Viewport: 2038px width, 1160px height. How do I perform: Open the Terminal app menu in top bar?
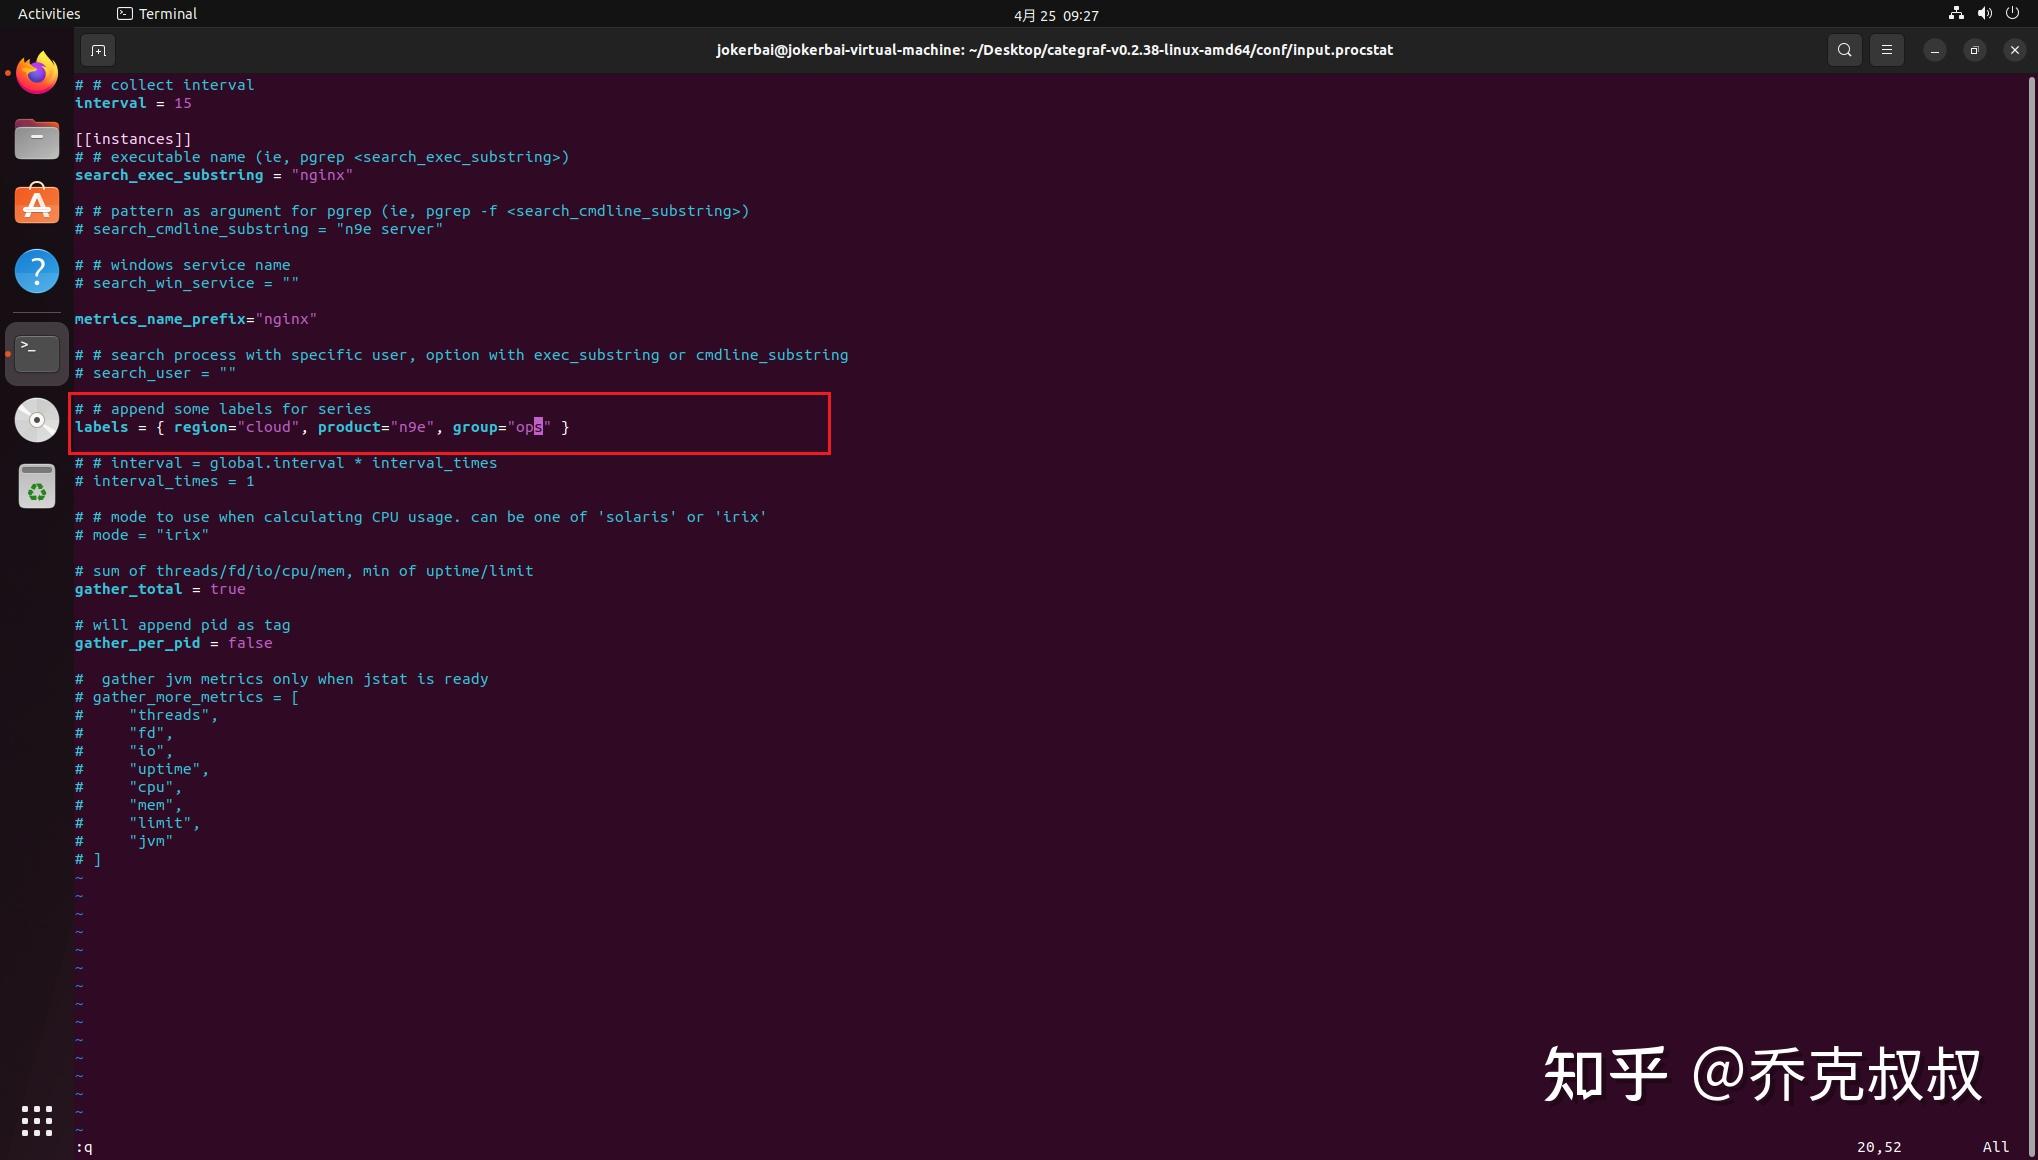coord(157,14)
